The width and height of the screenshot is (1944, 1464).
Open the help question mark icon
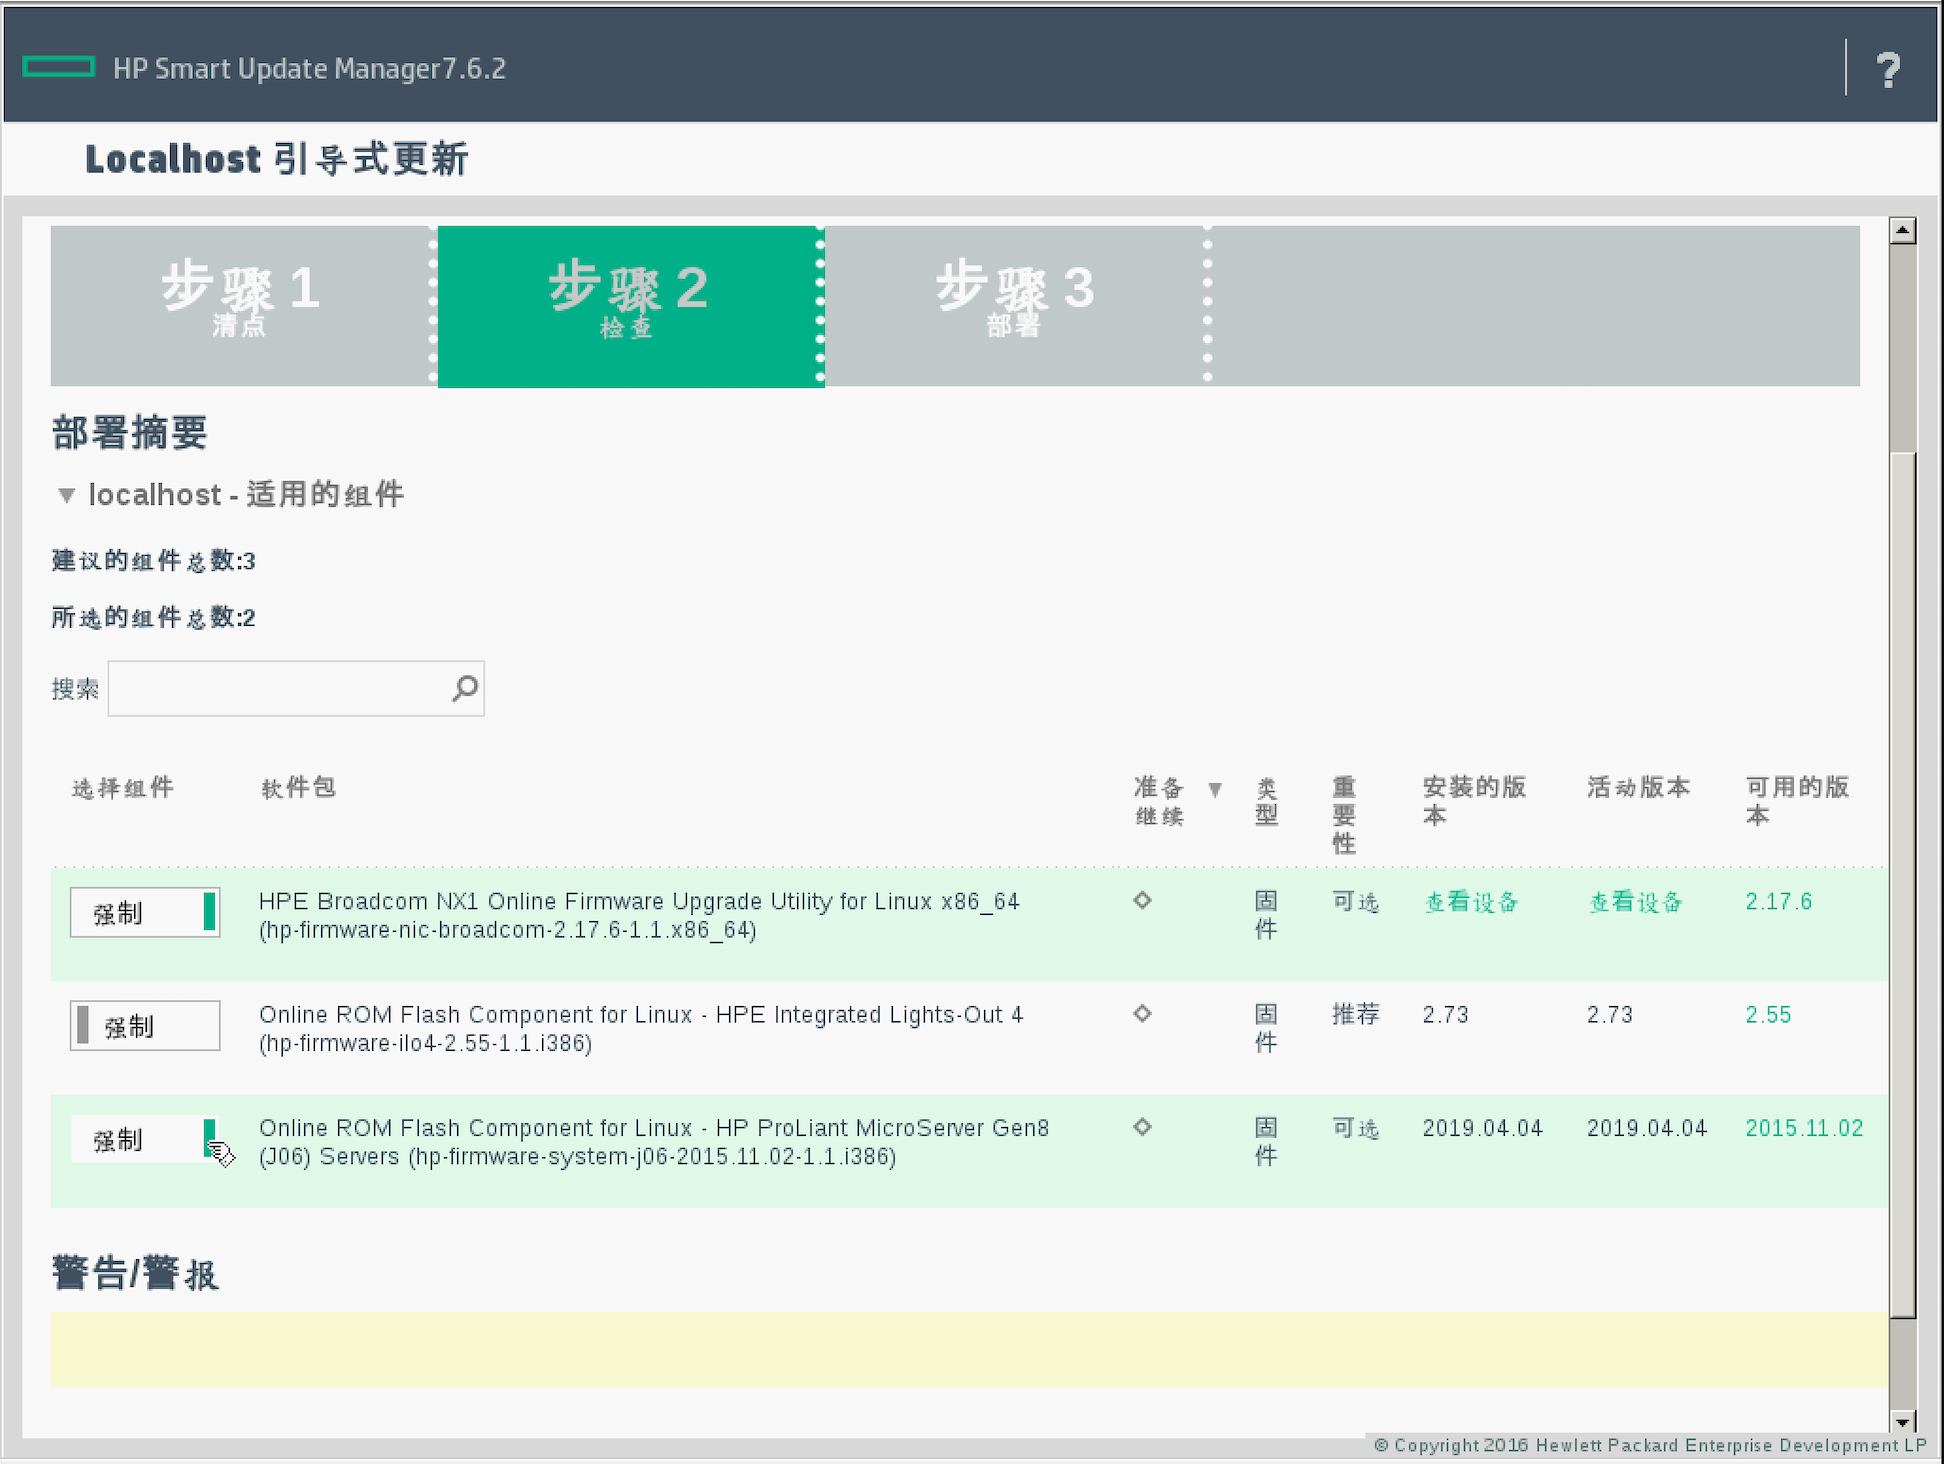[x=1888, y=69]
